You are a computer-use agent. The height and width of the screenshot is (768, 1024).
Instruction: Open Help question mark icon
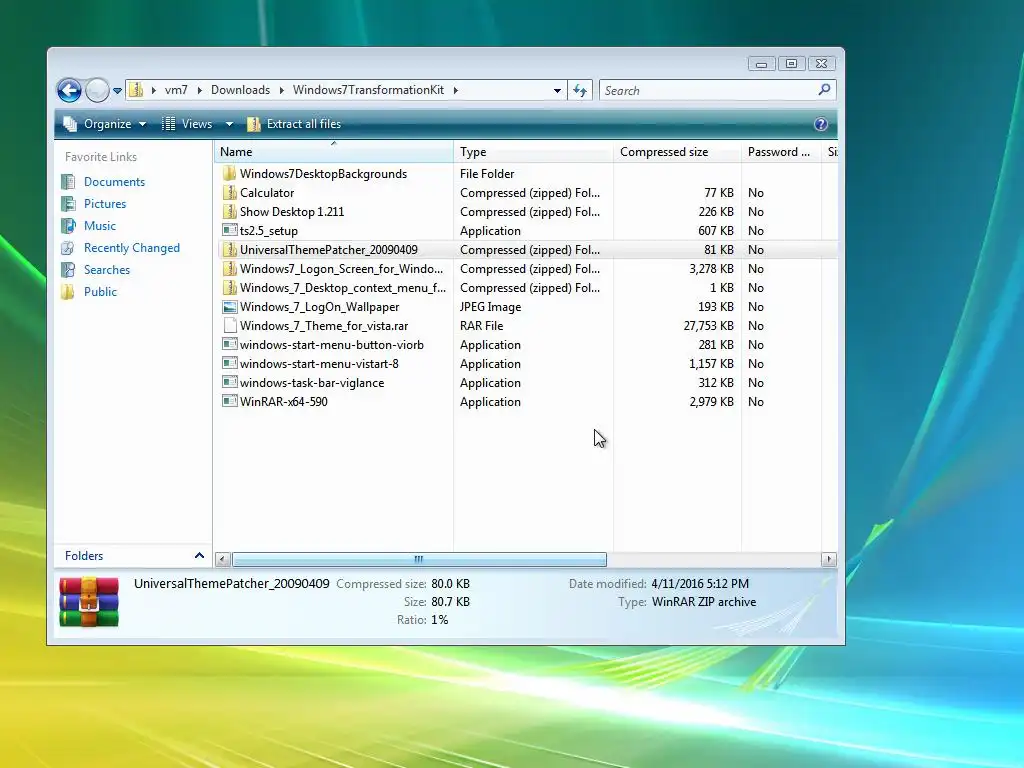click(x=821, y=124)
